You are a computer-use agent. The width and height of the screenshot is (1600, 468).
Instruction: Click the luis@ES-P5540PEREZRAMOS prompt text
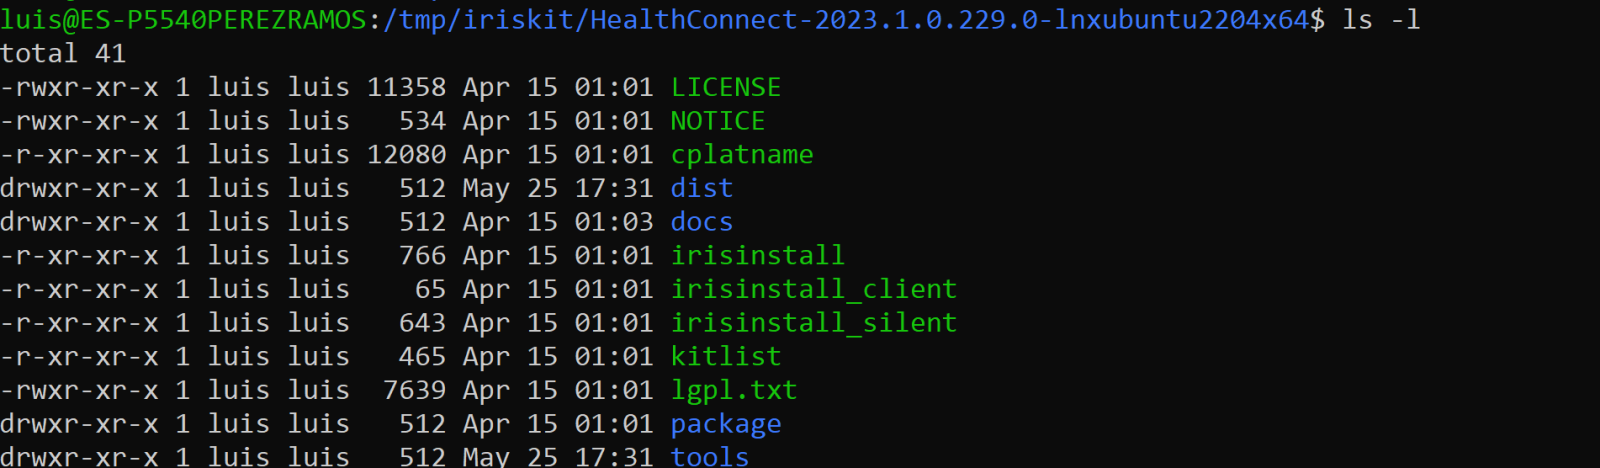click(183, 20)
